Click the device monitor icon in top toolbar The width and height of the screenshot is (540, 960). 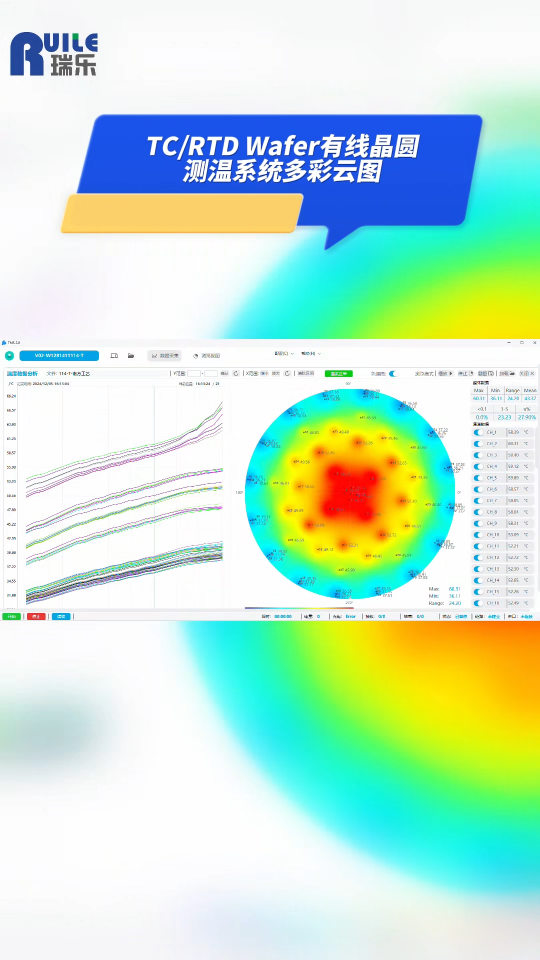(114, 356)
